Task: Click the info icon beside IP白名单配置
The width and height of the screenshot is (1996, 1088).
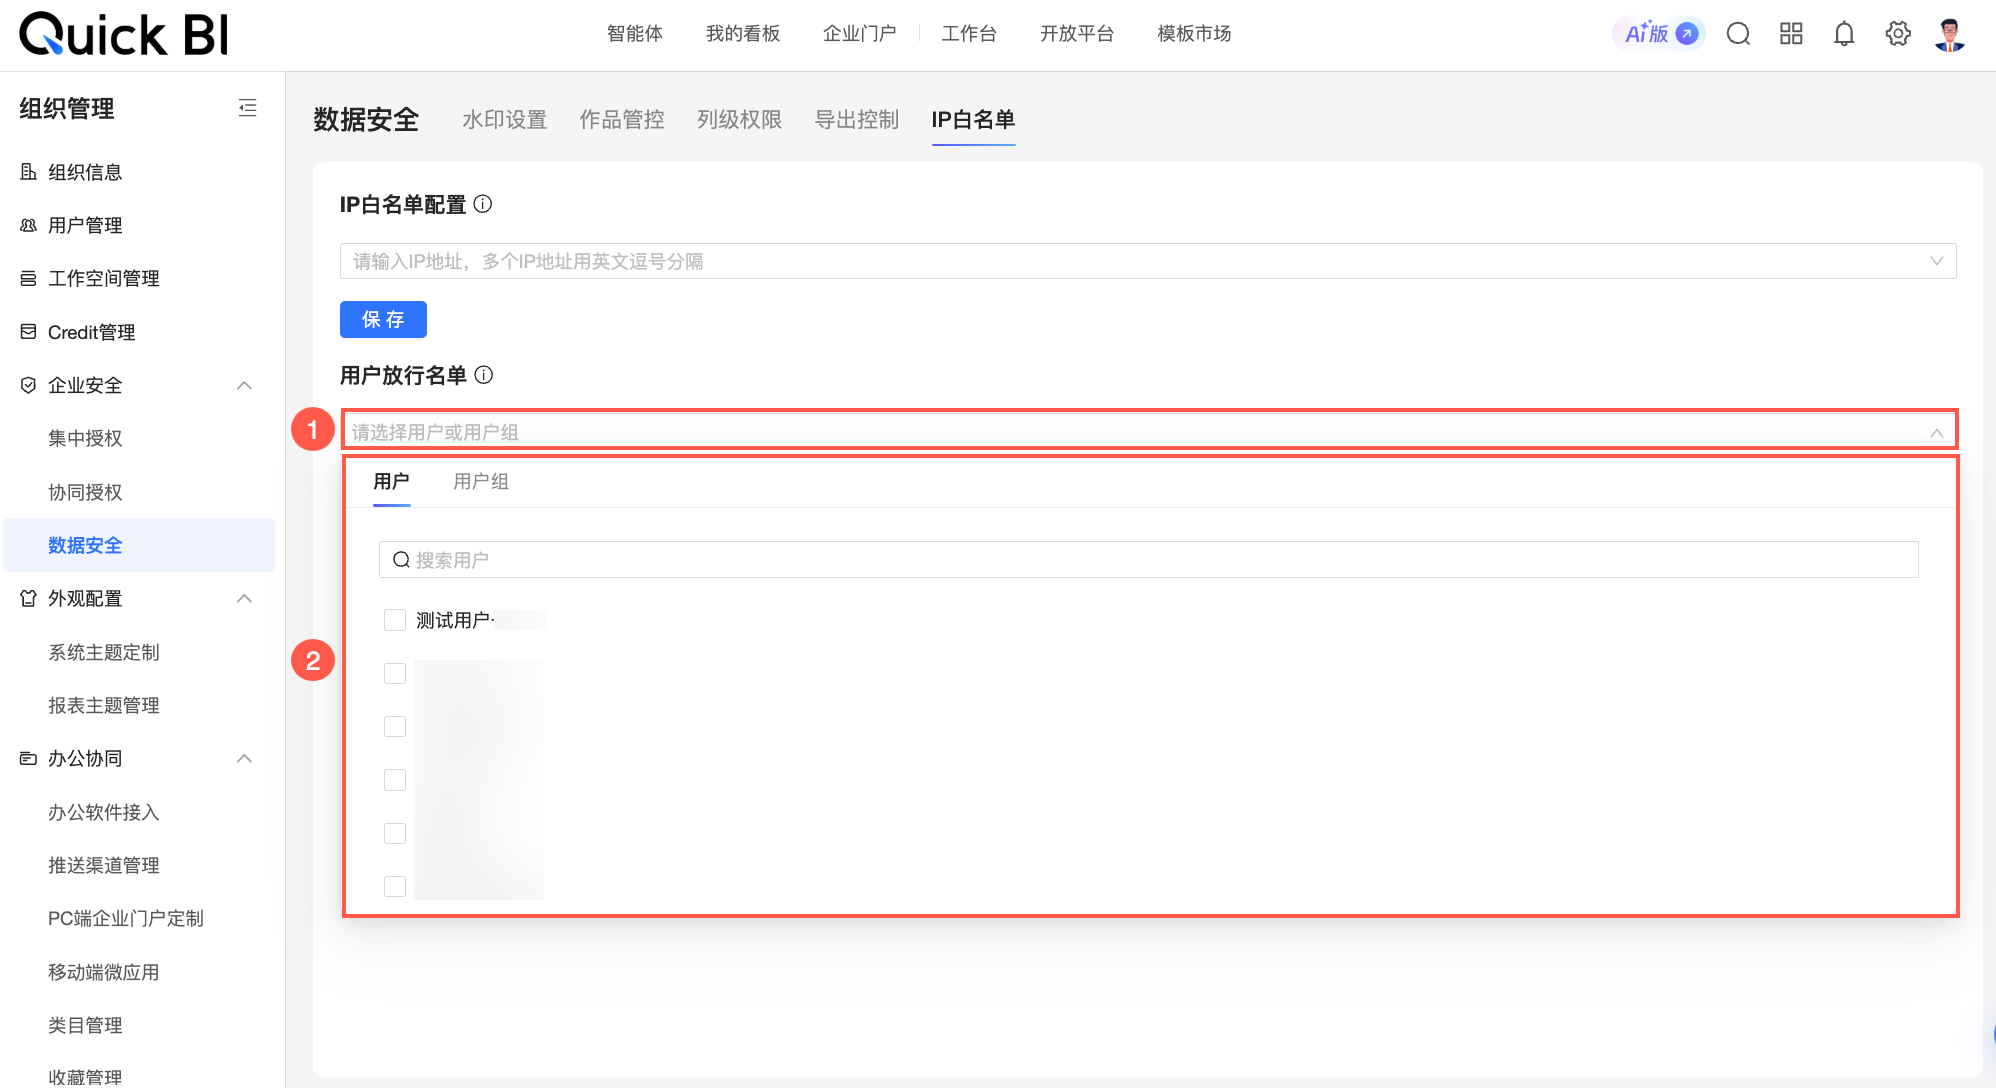Action: (x=483, y=204)
